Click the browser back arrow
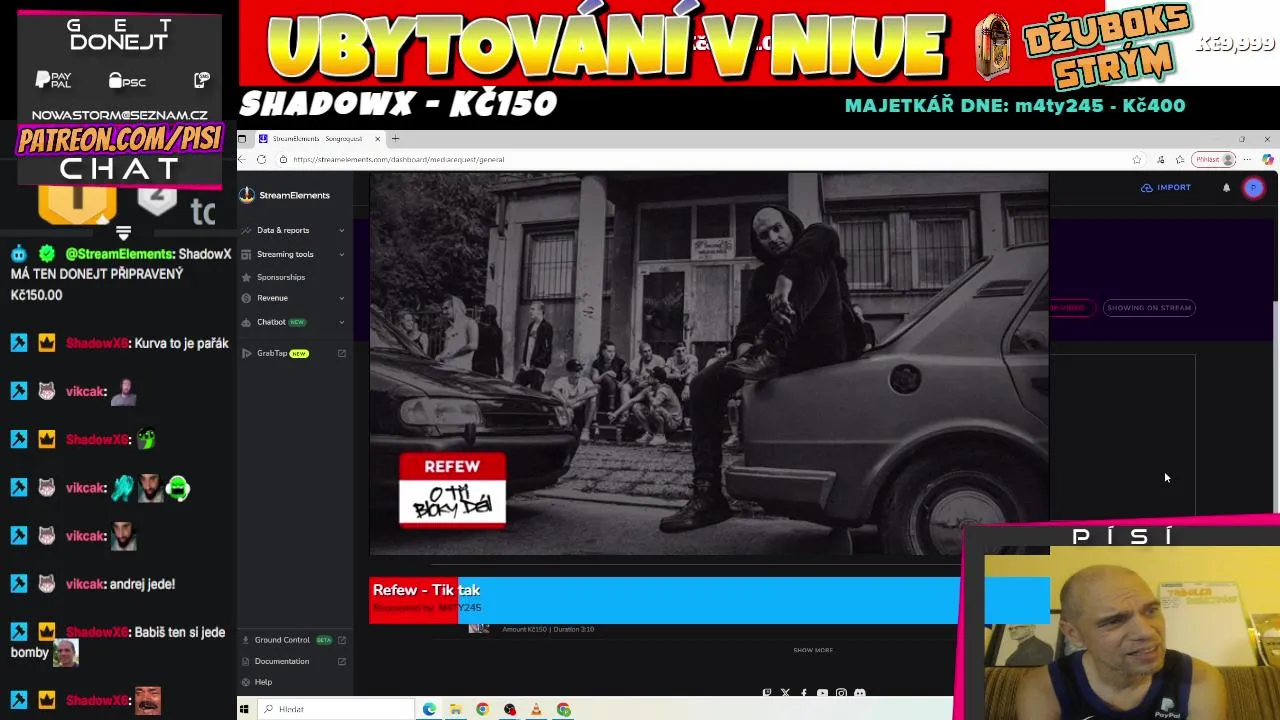The width and height of the screenshot is (1280, 720). point(242,159)
